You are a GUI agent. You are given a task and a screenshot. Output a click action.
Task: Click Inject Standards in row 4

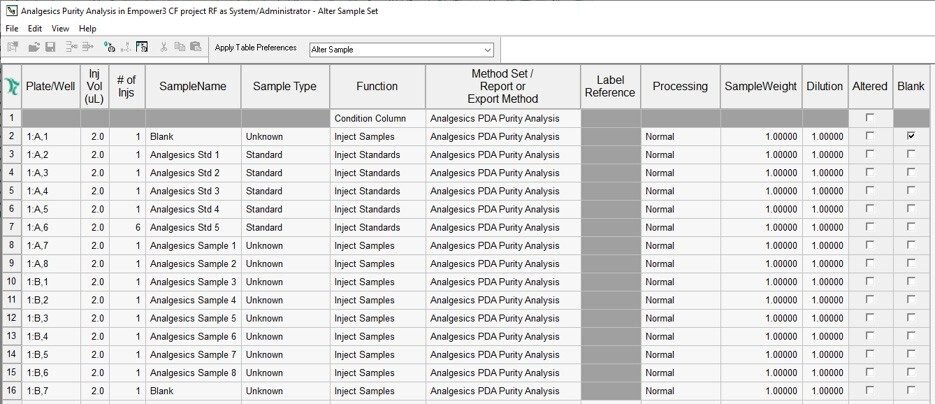coord(377,172)
